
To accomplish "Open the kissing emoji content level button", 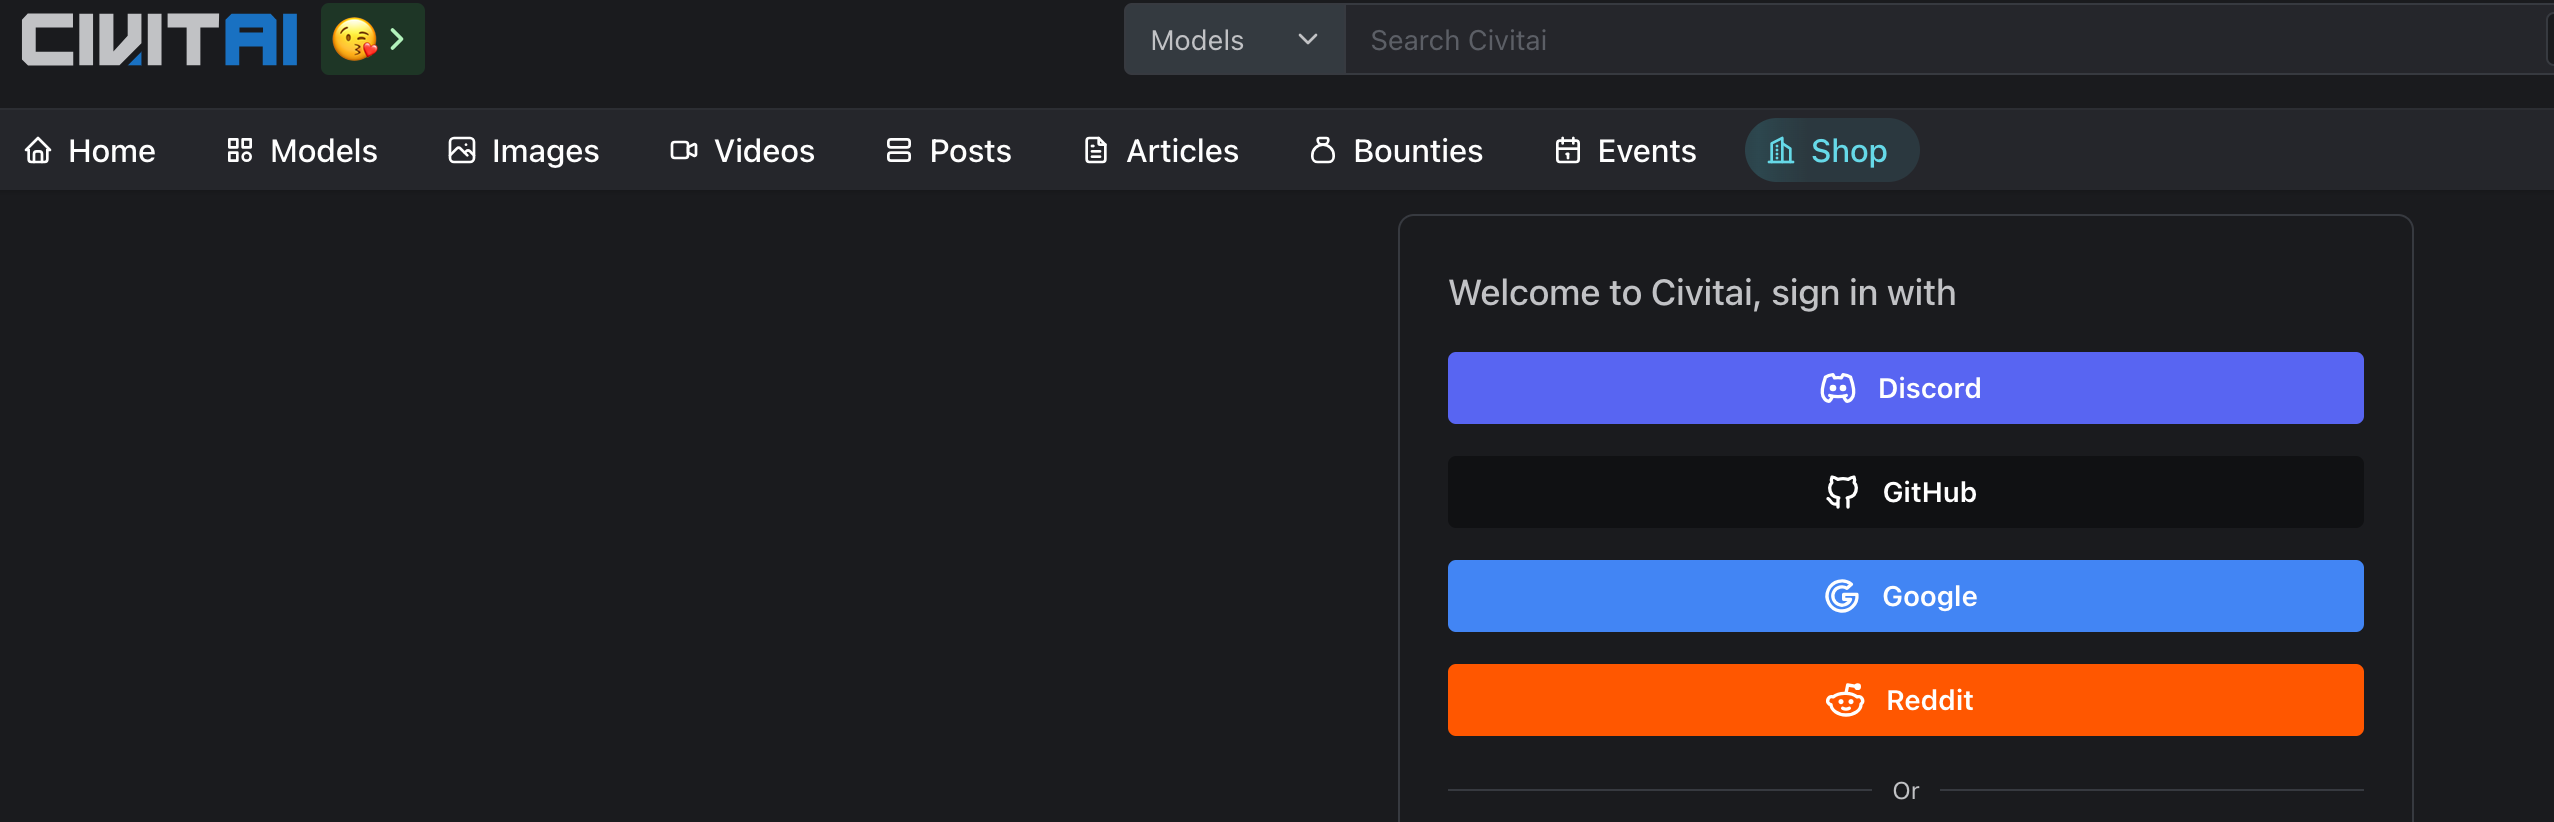I will (x=372, y=40).
